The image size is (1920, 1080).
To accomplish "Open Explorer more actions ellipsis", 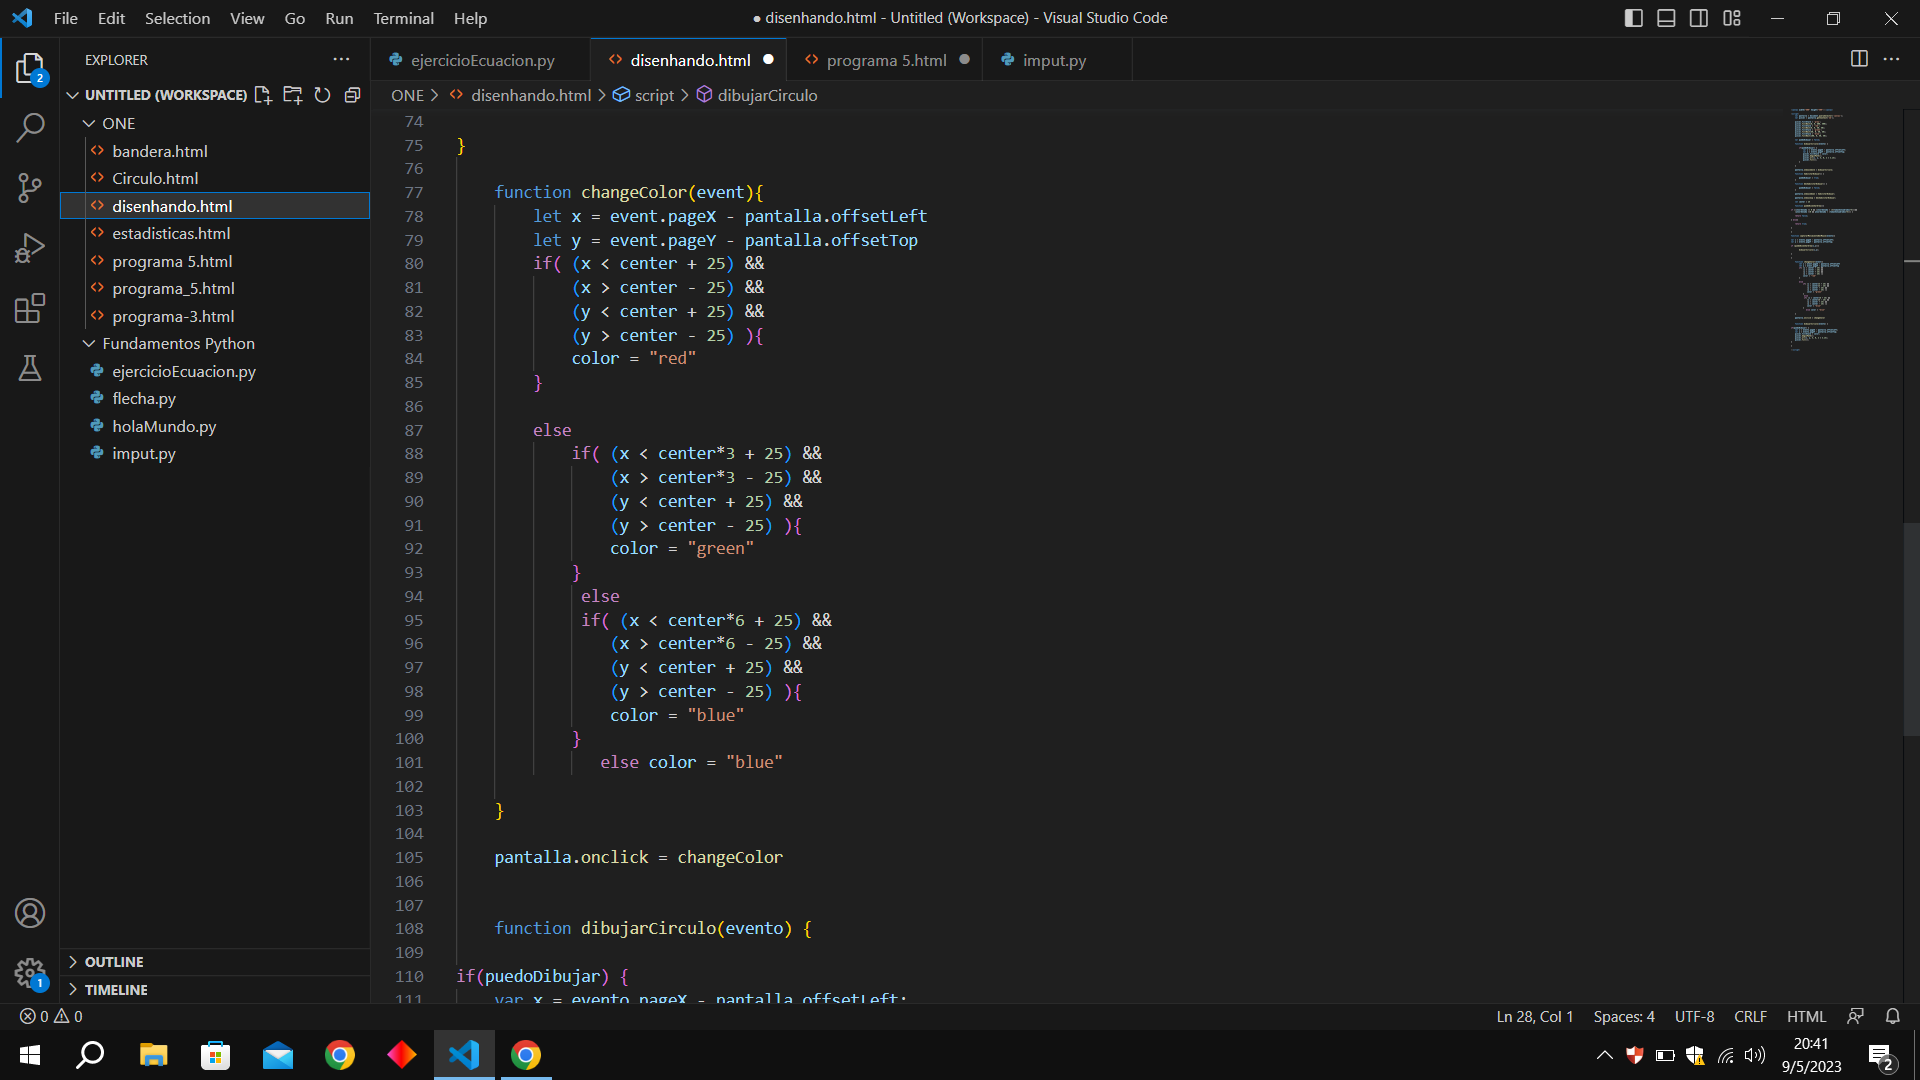I will (342, 60).
